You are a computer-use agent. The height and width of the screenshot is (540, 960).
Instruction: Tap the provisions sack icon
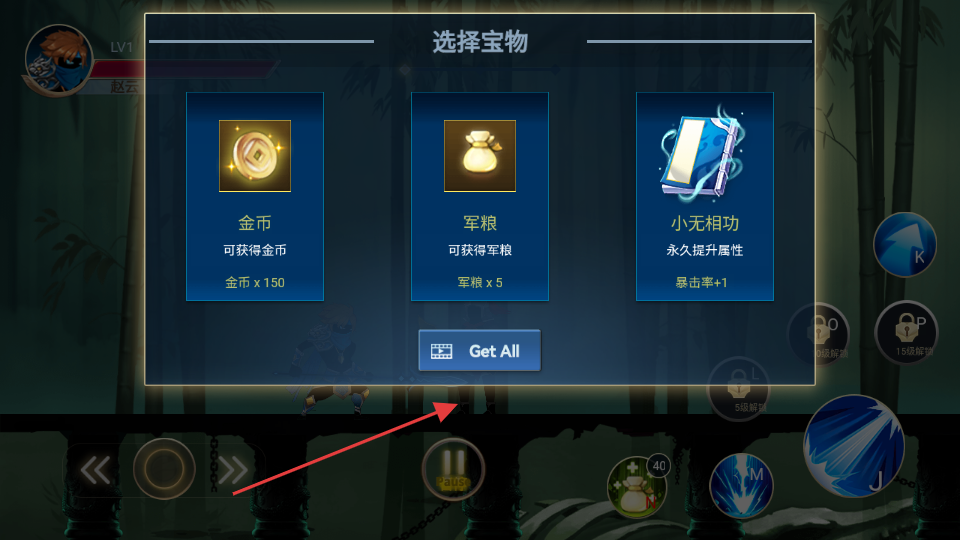479,156
